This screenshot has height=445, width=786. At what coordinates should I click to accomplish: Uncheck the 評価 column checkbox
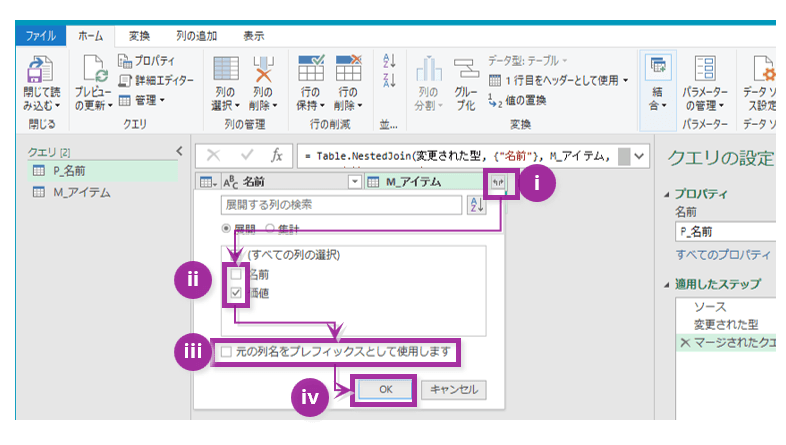coord(235,293)
